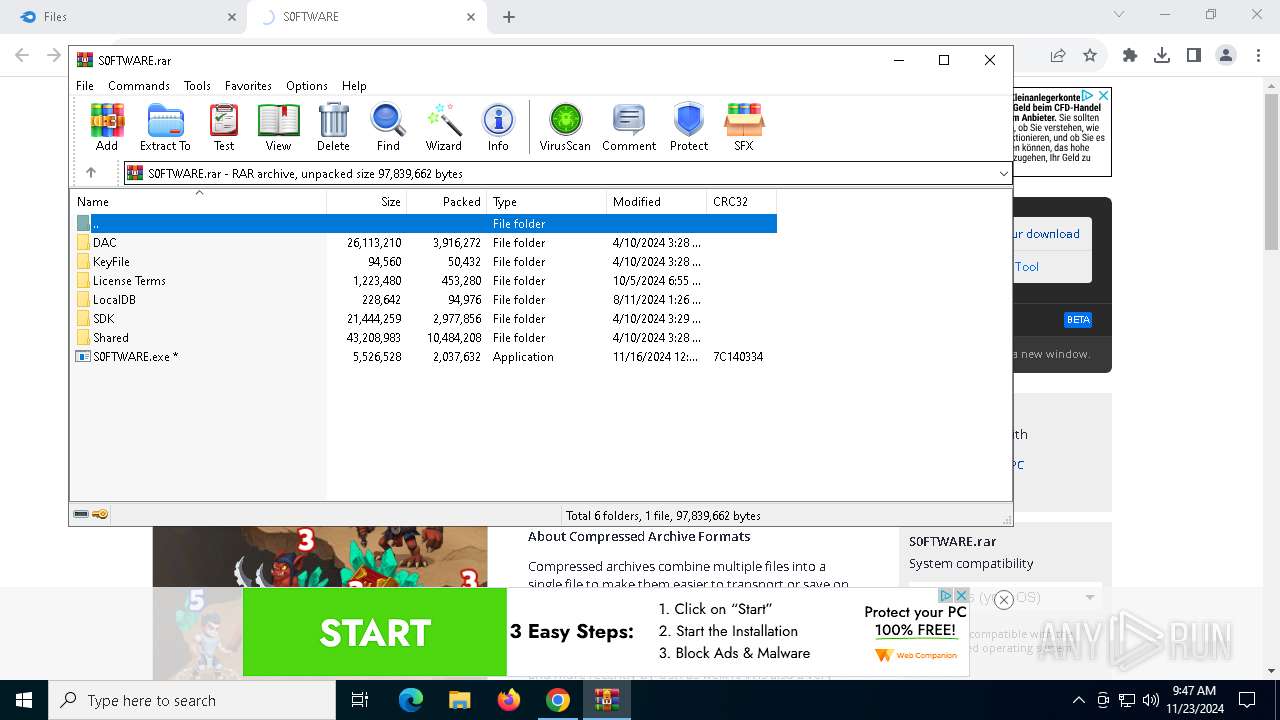Click the DAC folder icon
This screenshot has width=1280, height=720.
[x=83, y=243]
